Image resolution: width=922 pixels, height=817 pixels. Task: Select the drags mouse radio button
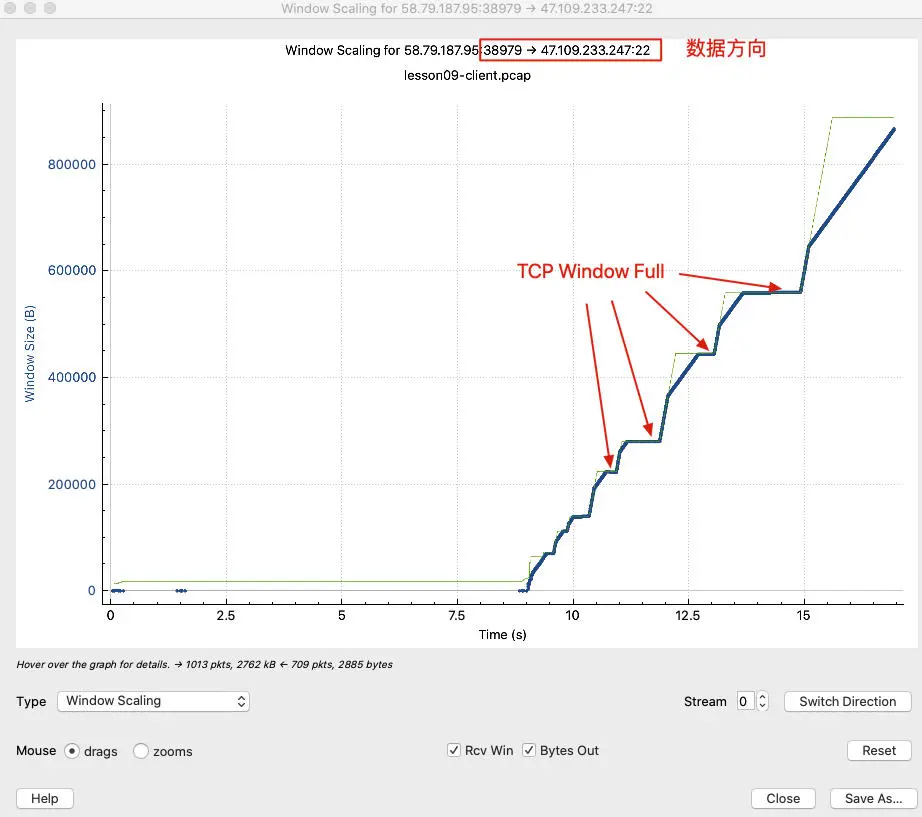pyautogui.click(x=72, y=751)
